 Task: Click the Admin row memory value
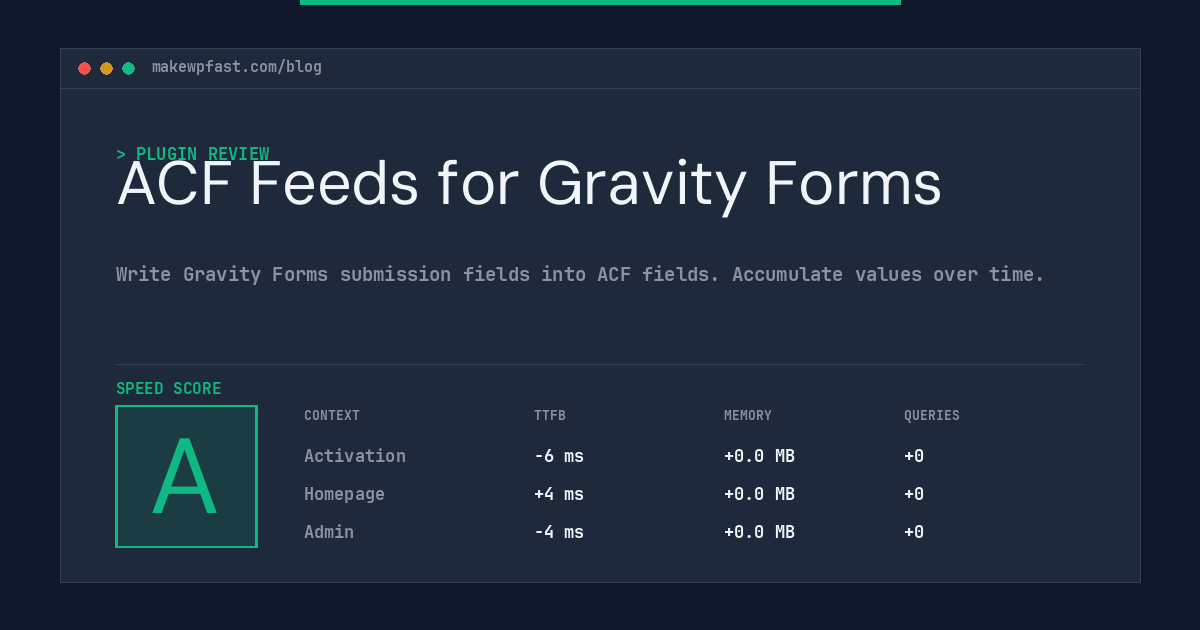(x=759, y=532)
